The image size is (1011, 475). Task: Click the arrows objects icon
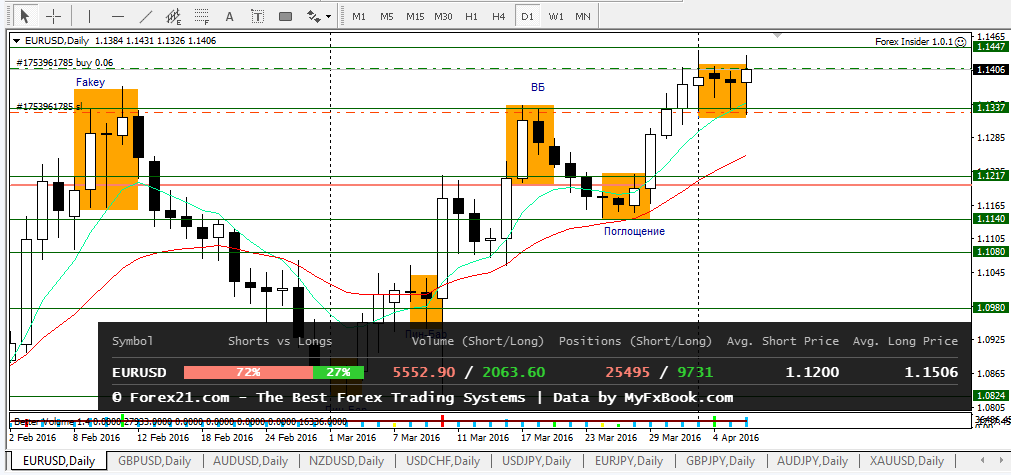(313, 15)
